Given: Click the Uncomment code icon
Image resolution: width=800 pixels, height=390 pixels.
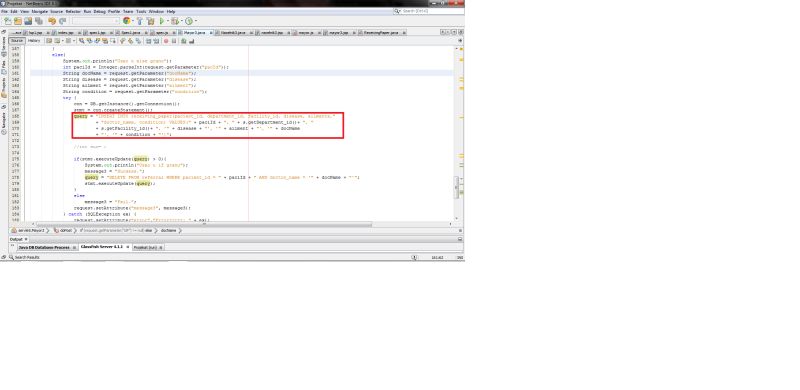Looking at the screenshot, I should coord(192,41).
